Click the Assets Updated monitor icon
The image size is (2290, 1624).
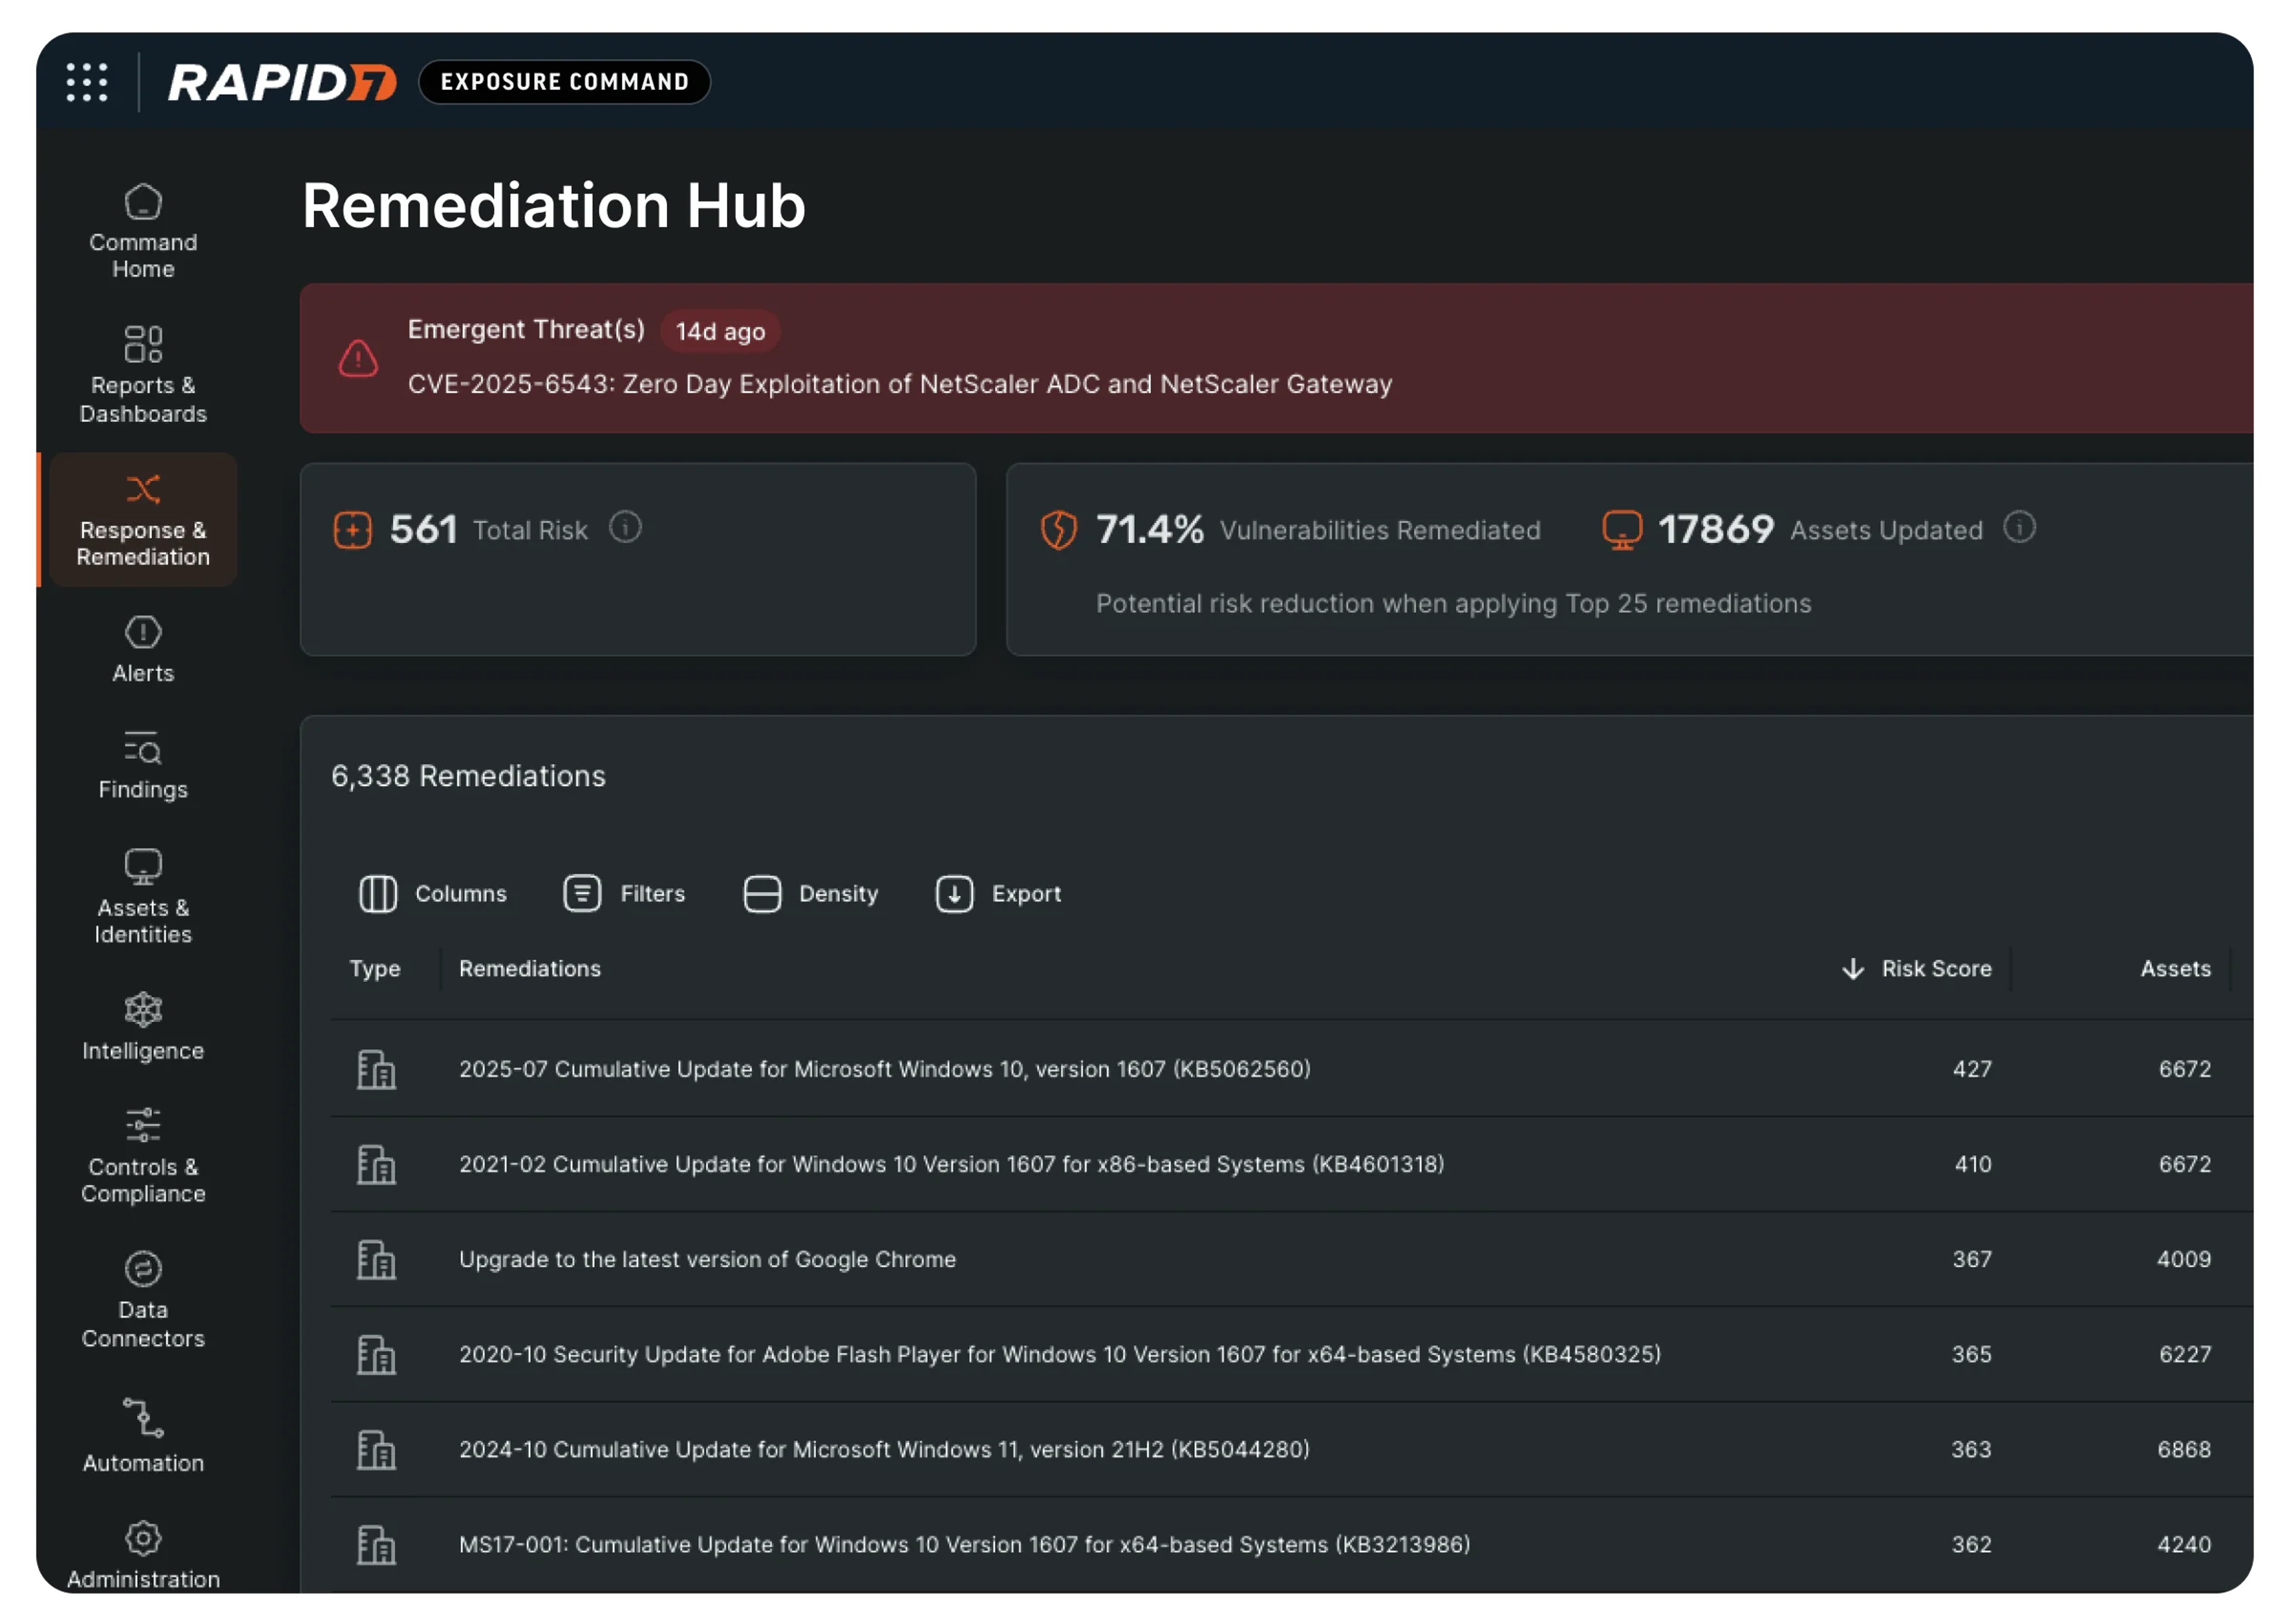tap(1621, 530)
